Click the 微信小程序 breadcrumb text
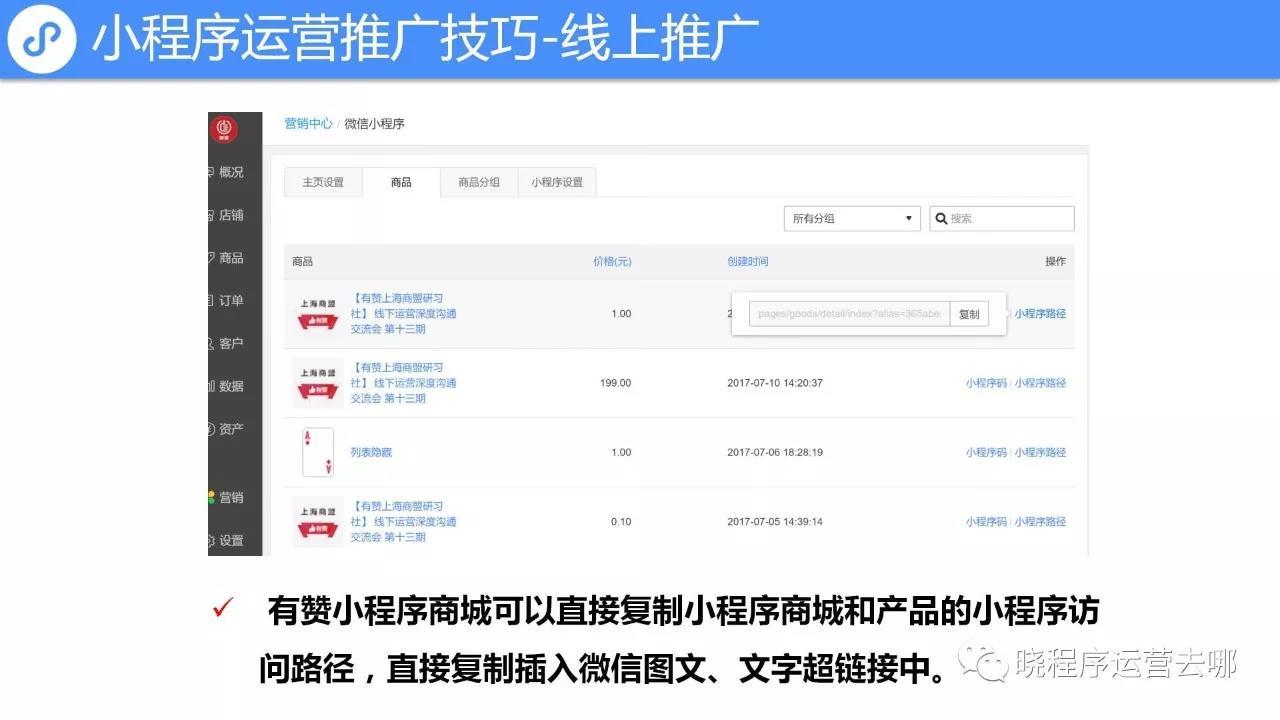This screenshot has height=720, width=1280. point(375,123)
